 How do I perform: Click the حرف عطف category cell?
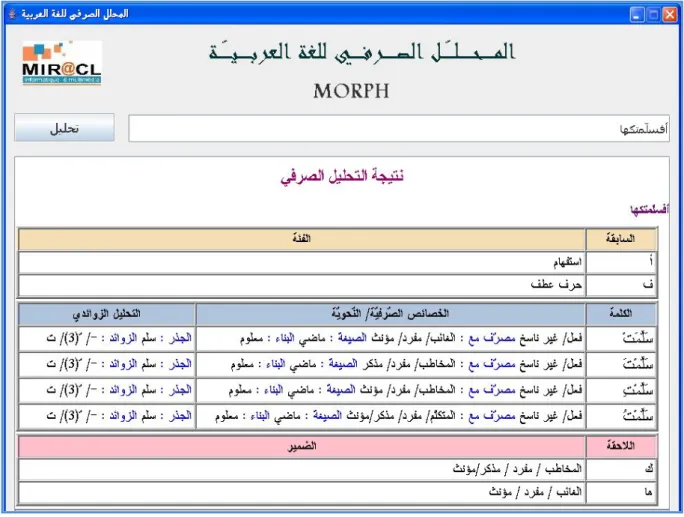click(x=301, y=285)
